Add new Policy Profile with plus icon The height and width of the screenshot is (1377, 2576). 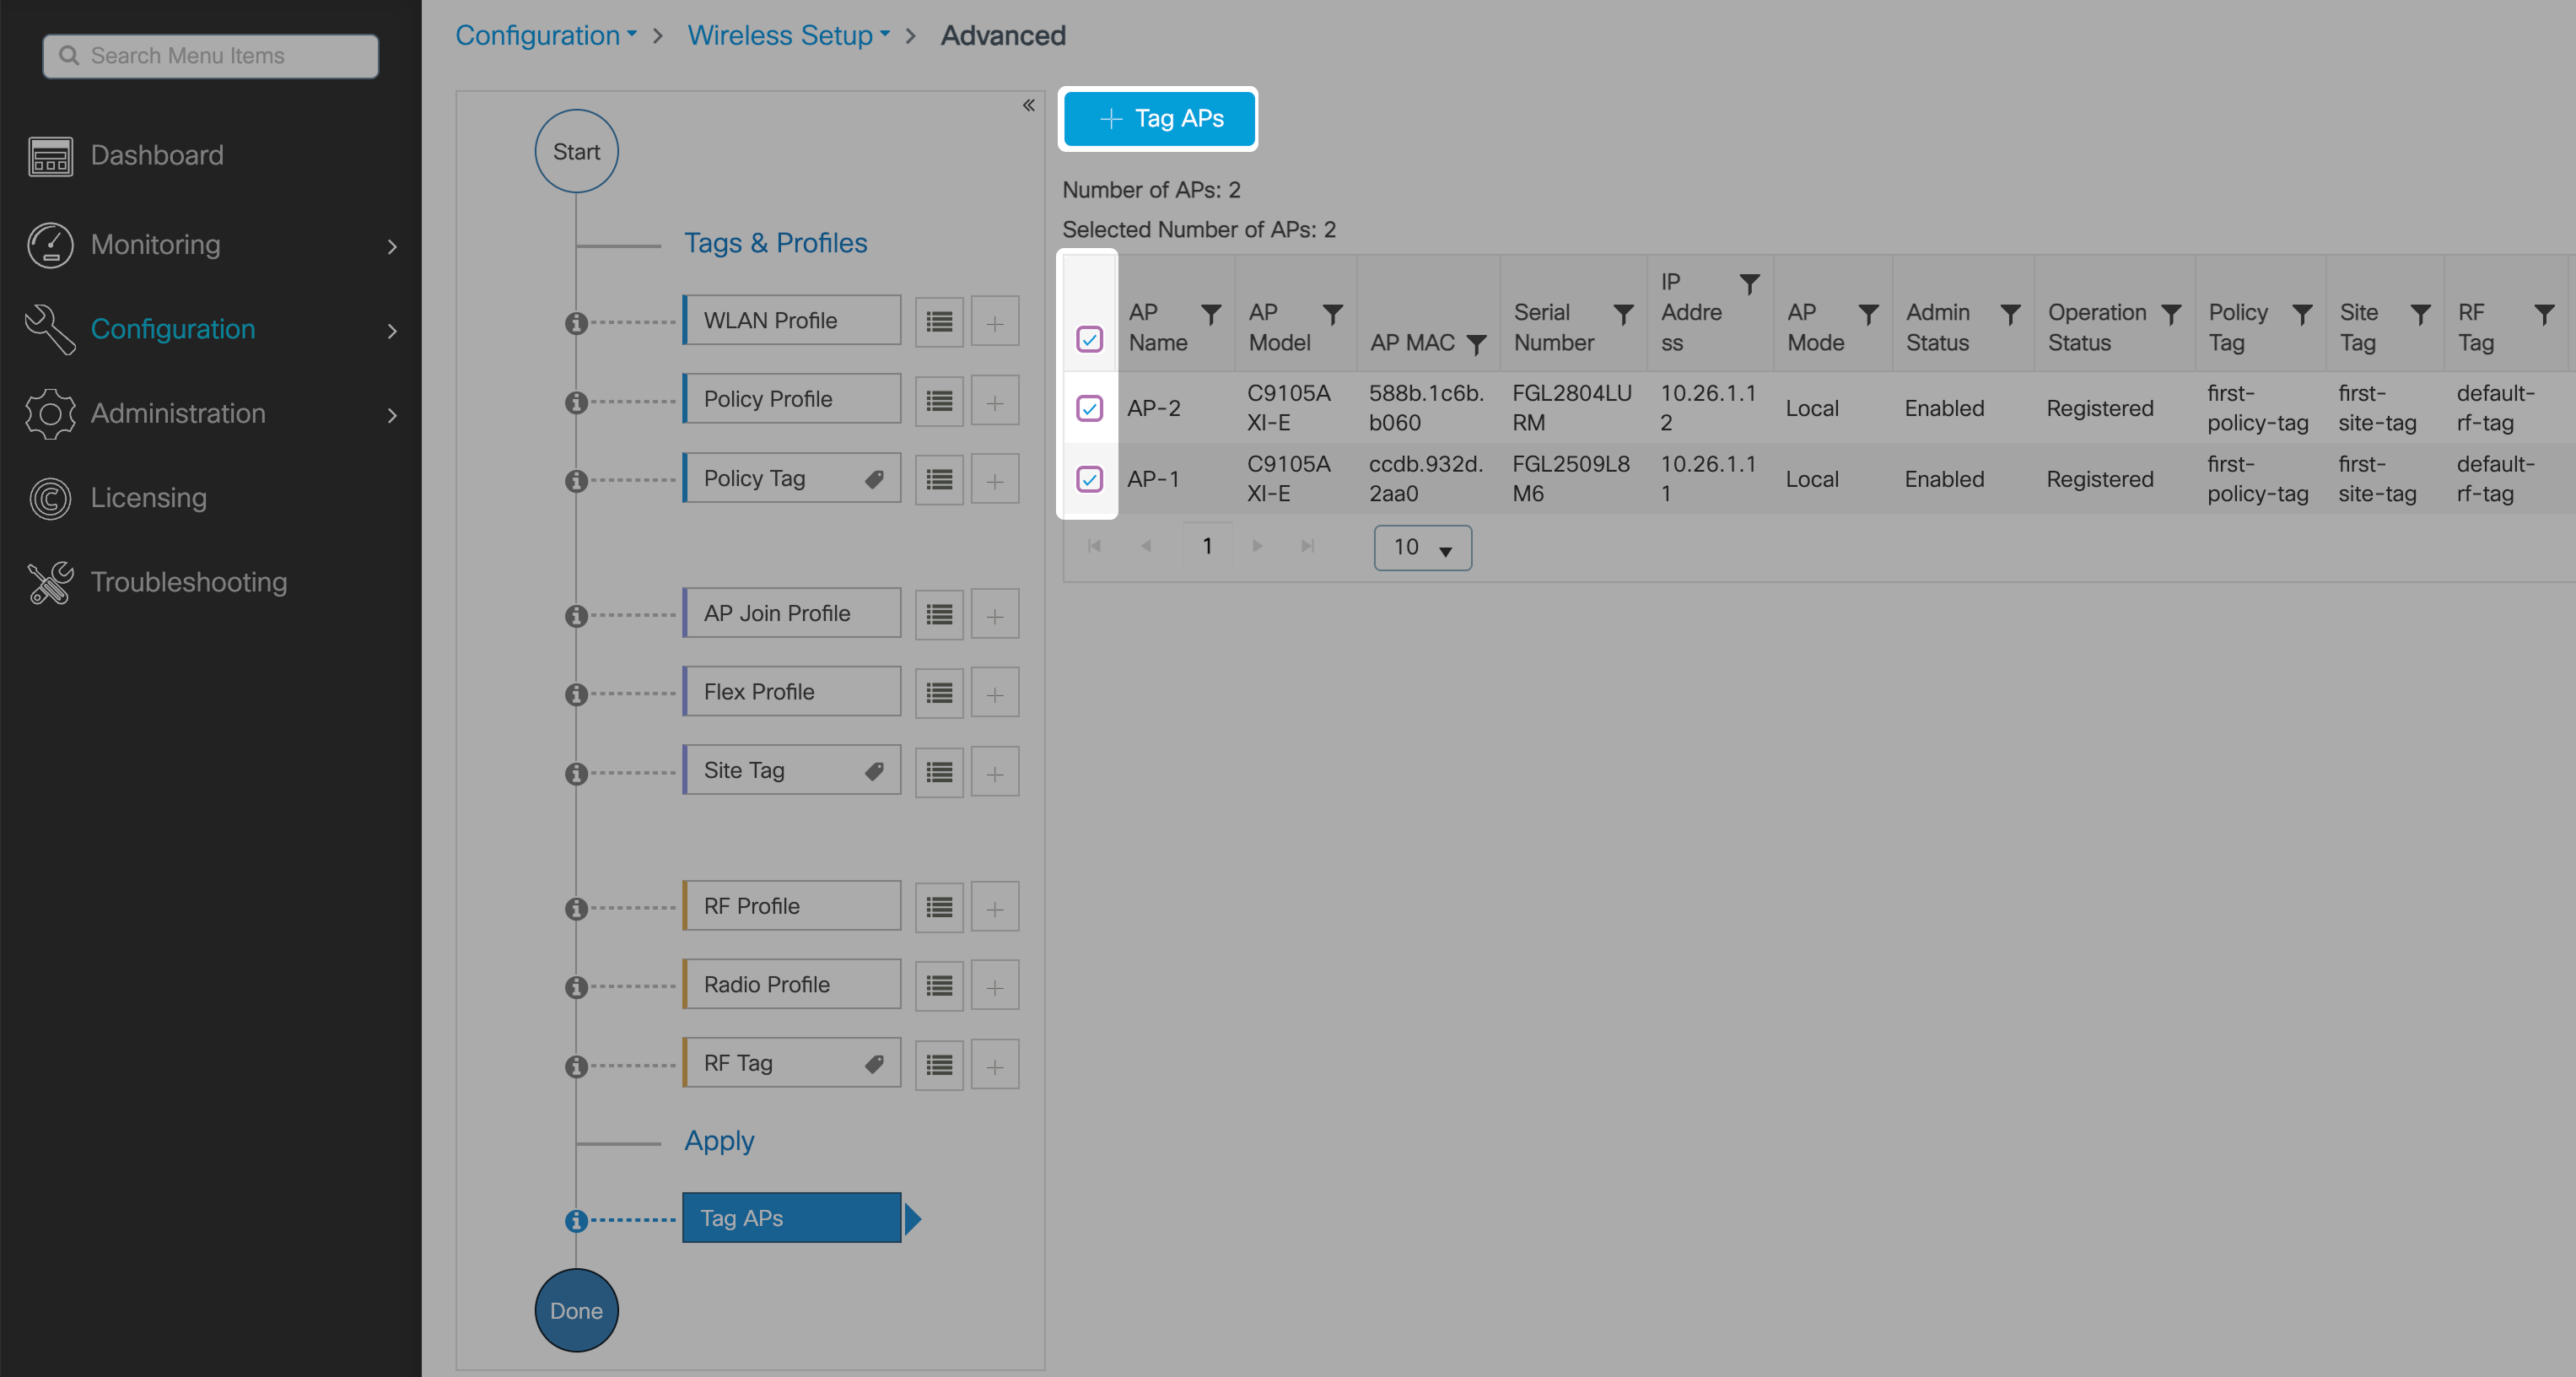[994, 402]
